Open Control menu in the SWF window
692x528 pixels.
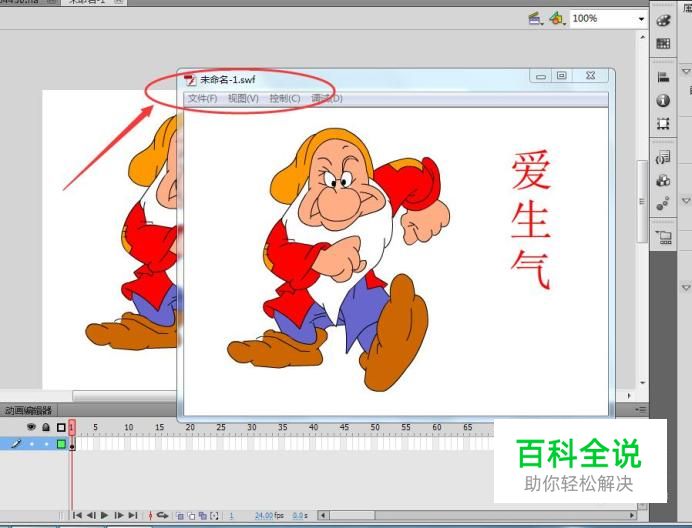click(285, 98)
